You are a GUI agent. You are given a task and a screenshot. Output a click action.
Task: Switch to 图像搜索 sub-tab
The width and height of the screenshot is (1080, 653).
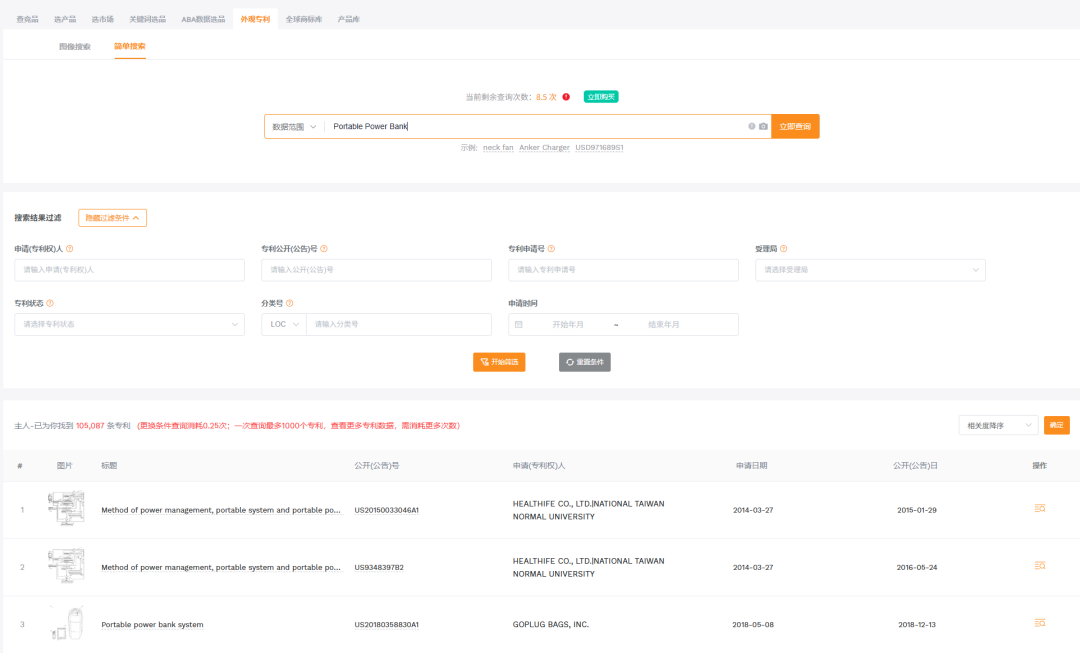(x=74, y=46)
